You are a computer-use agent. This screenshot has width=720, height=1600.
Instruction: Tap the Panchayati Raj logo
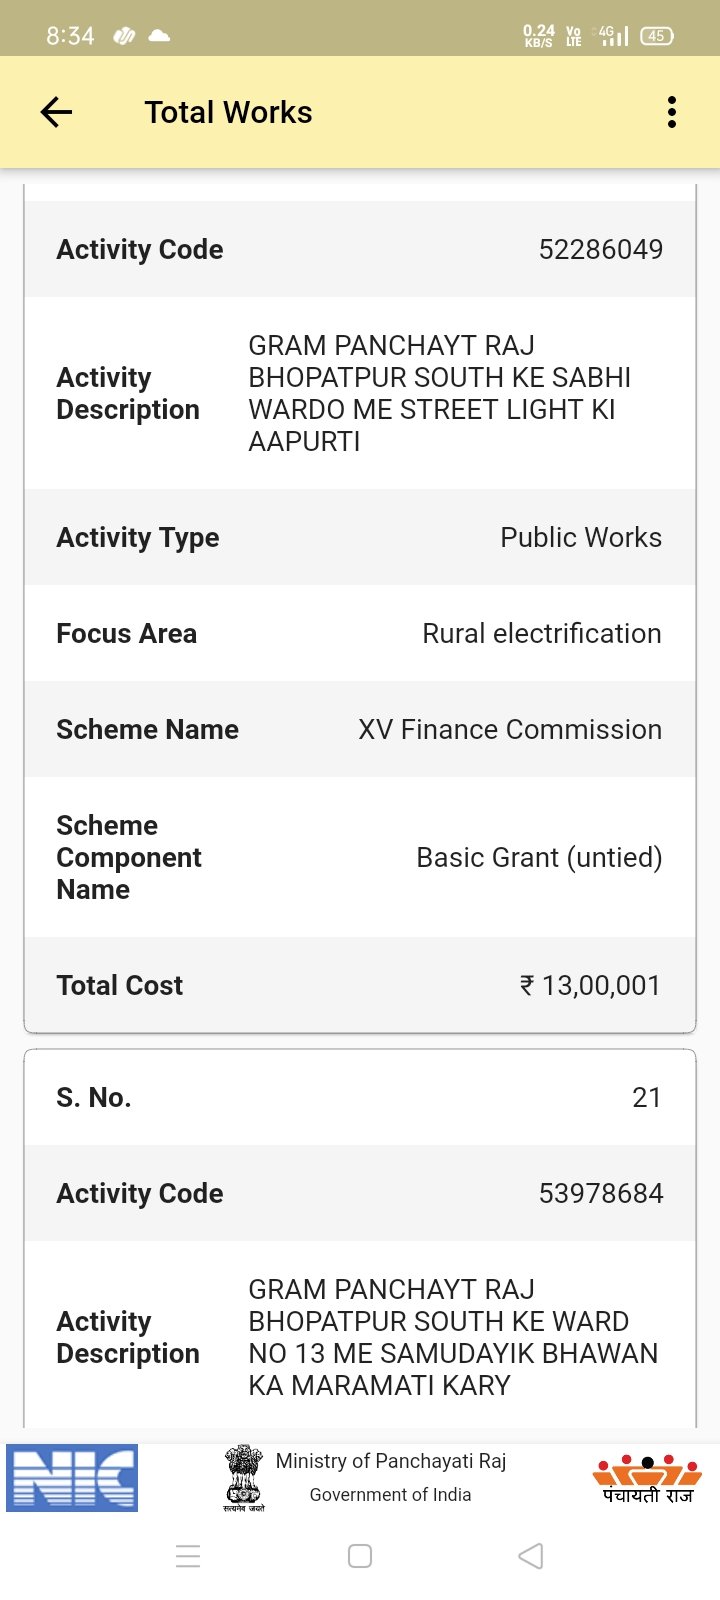[647, 1479]
